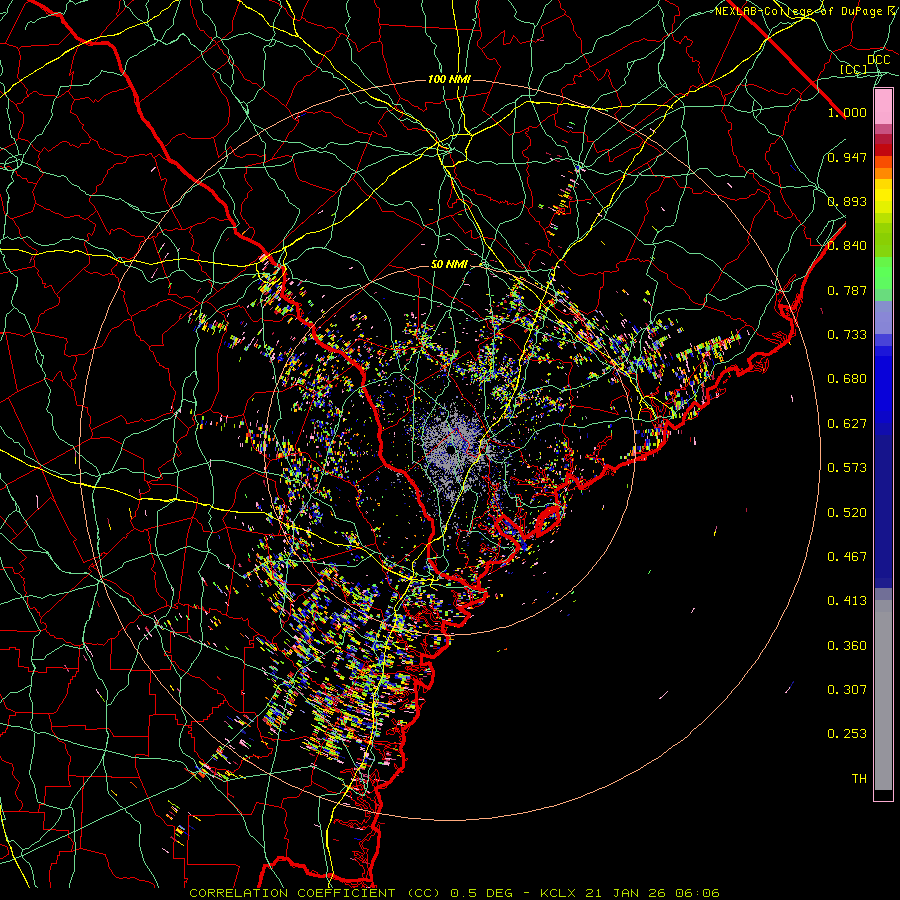Pick the pink segment at the color bar top
The image size is (900, 900).
[883, 106]
